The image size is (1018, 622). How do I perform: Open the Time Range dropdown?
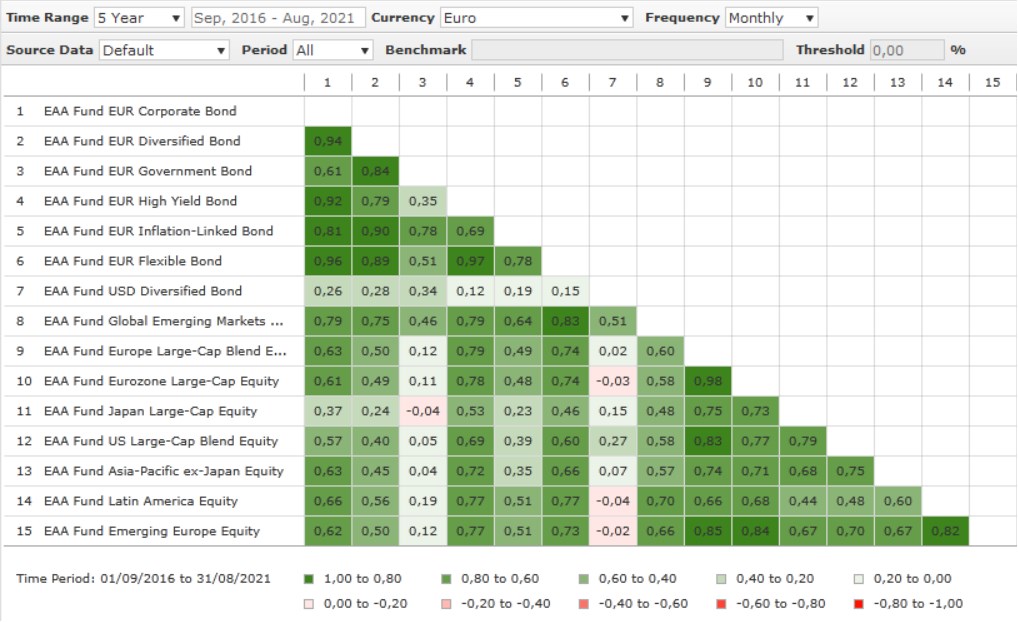pyautogui.click(x=139, y=18)
